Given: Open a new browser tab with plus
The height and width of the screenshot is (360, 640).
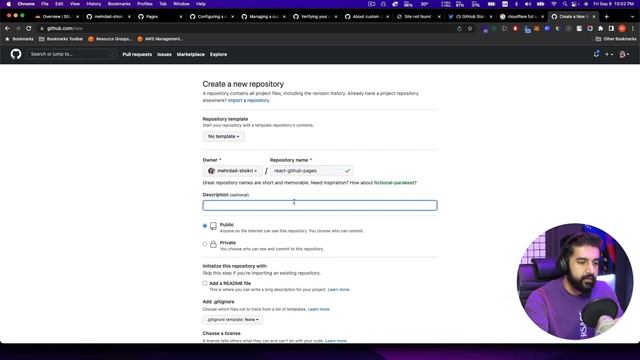Looking at the screenshot, I should click(607, 17).
